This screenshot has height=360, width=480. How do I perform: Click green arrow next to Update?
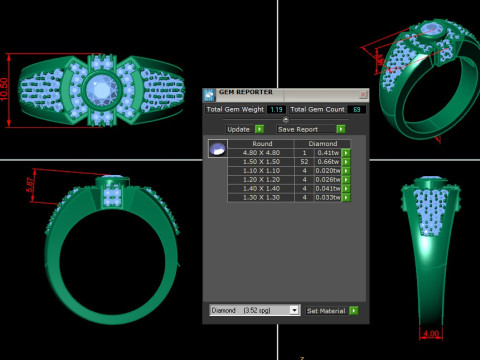coord(259,129)
